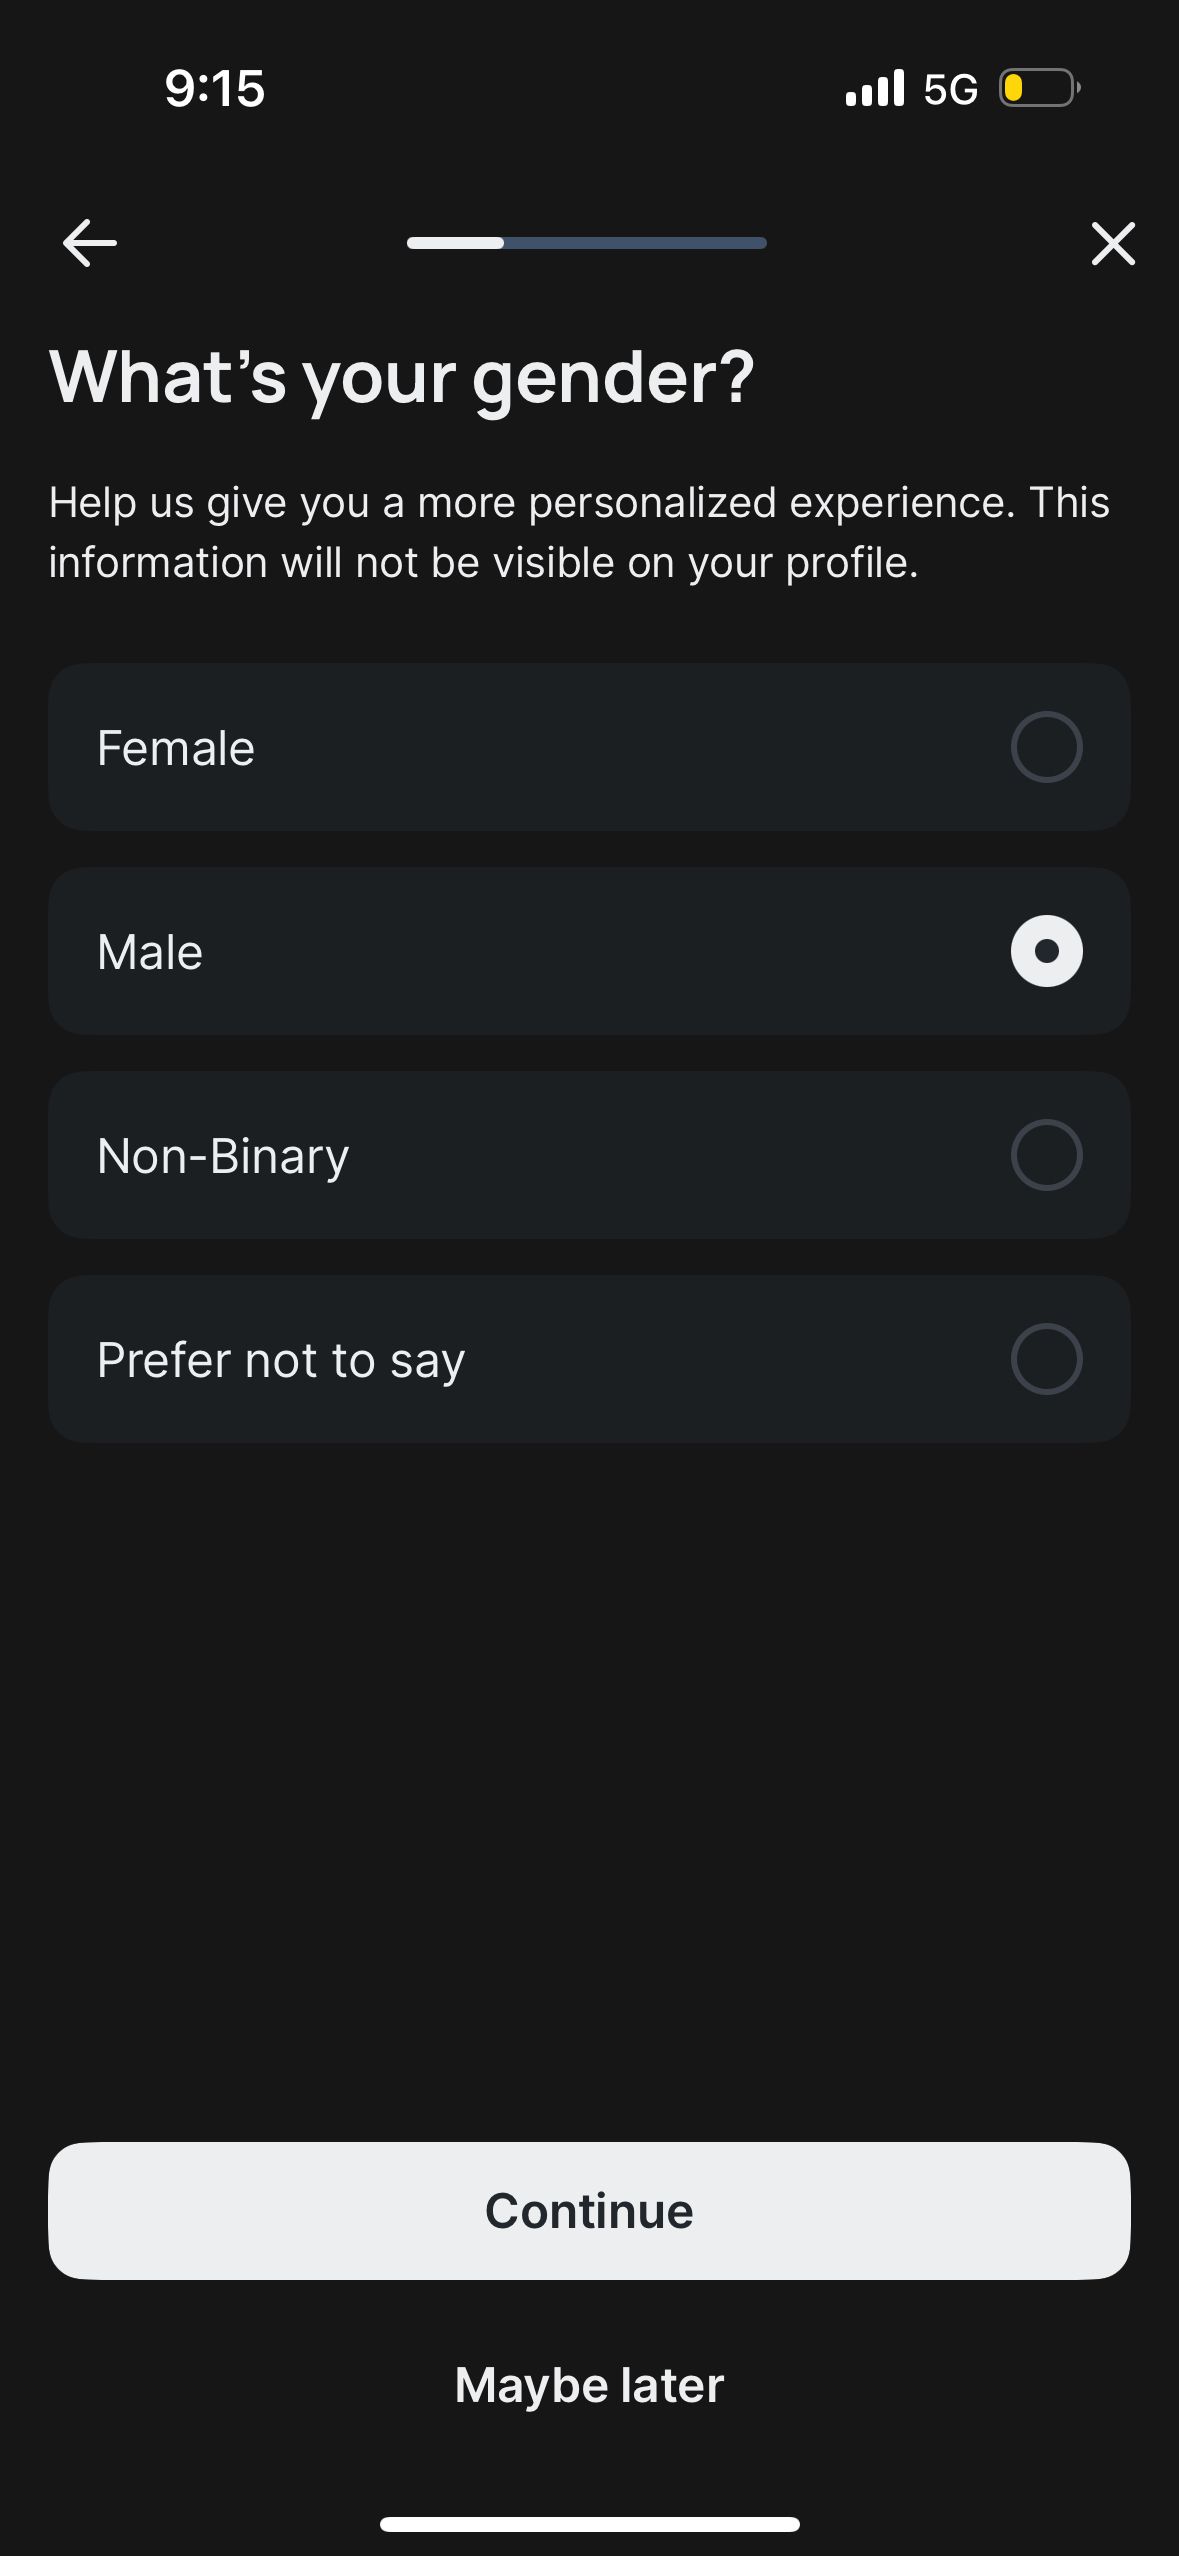Choose the Female option label

point(176,748)
